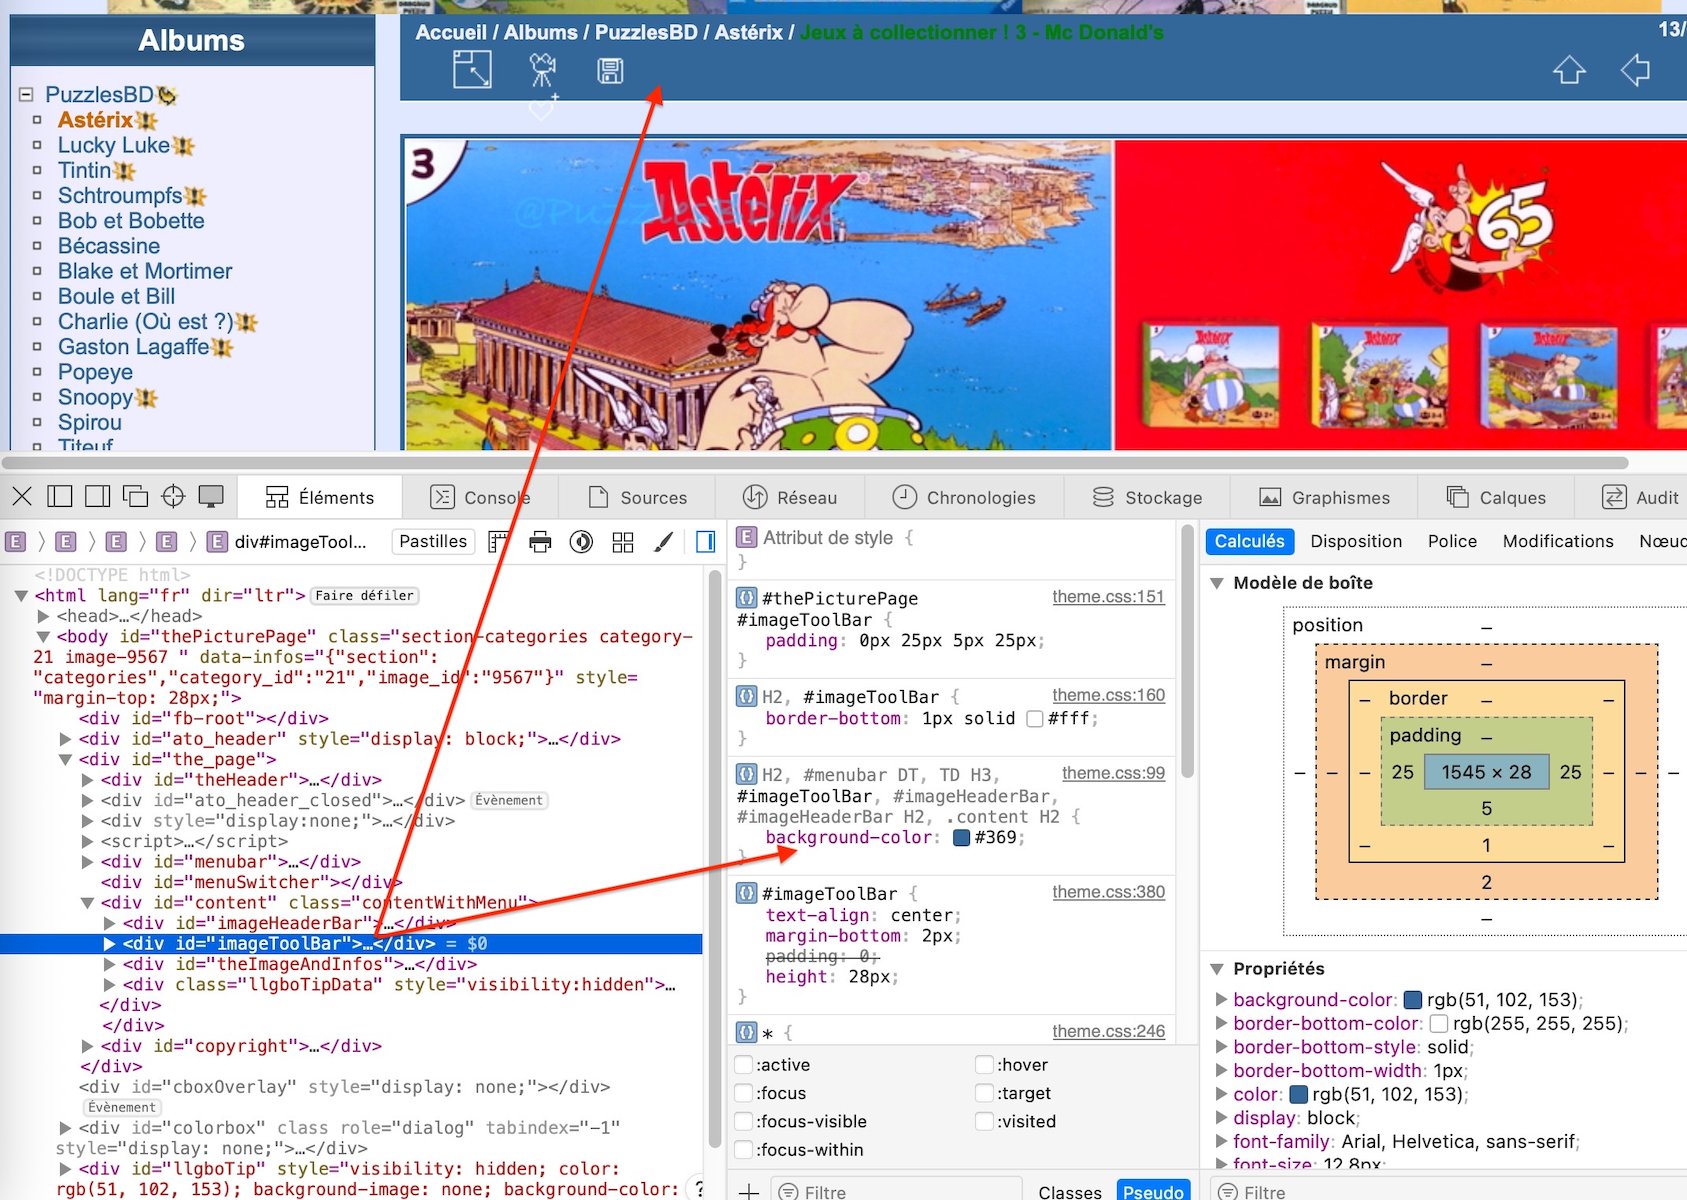Enable the :focus pseudo-class

[x=744, y=1093]
